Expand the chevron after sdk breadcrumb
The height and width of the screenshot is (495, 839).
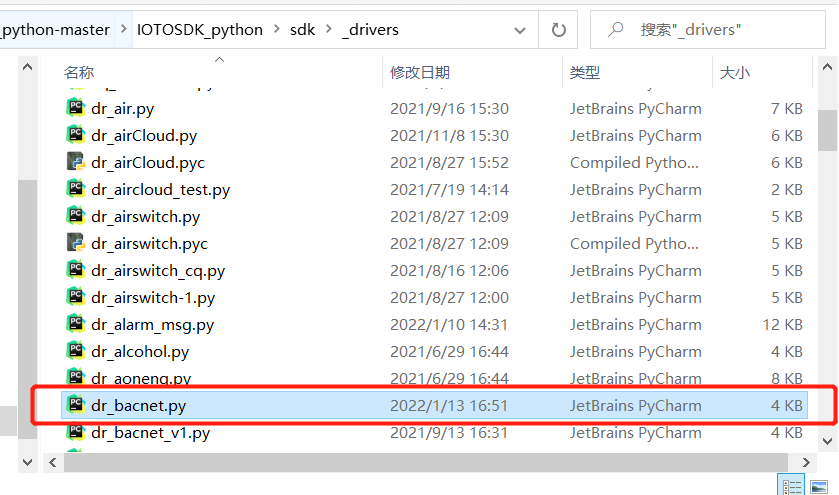329,30
